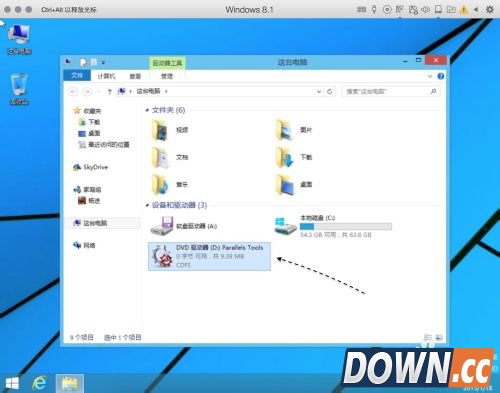Open the Parallels floppy disk icon
The width and height of the screenshot is (500, 393).
pyautogui.click(x=413, y=10)
